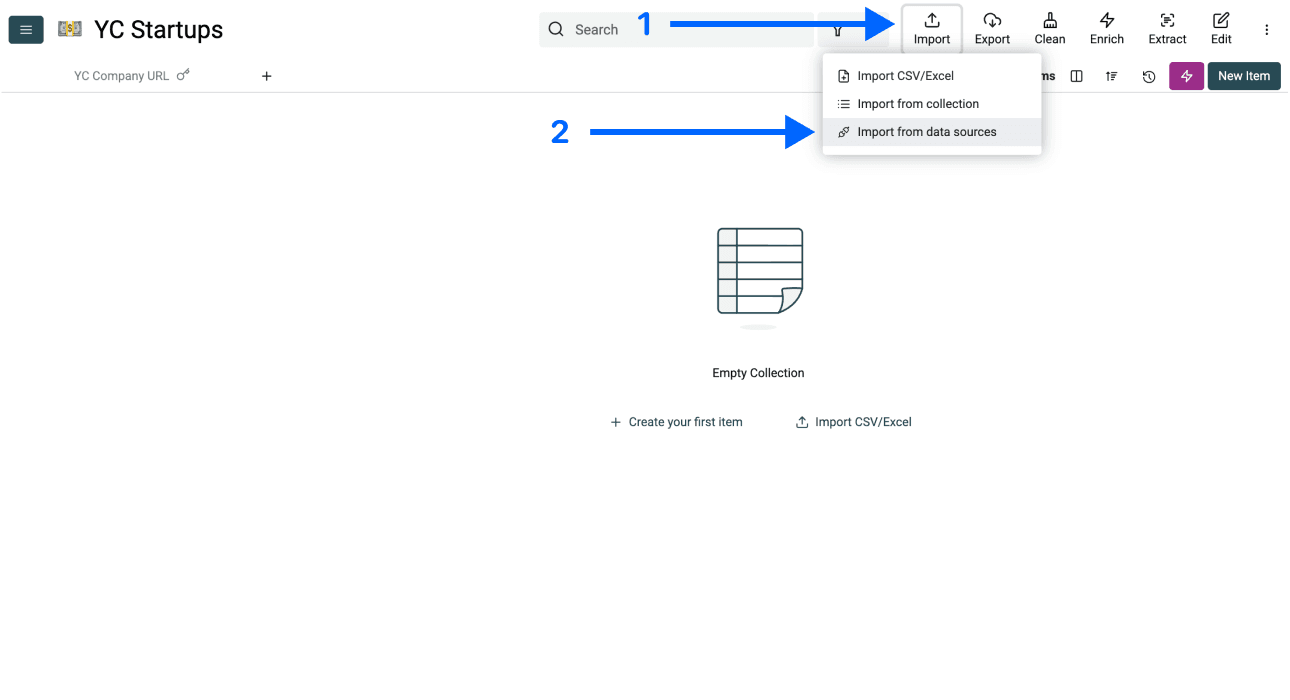Open the Export tool
The height and width of the screenshot is (700, 1290).
click(x=991, y=29)
